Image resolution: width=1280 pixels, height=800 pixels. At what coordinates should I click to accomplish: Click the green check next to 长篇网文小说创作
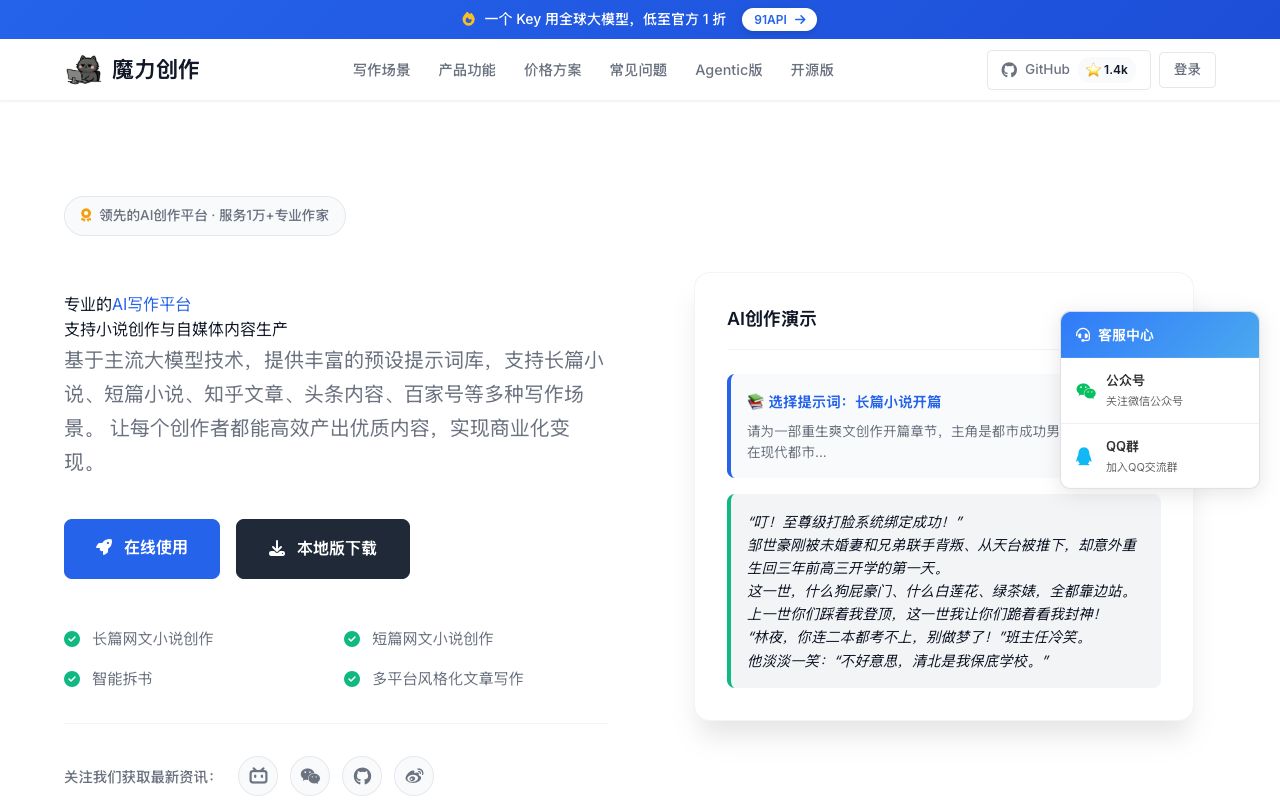coord(72,639)
